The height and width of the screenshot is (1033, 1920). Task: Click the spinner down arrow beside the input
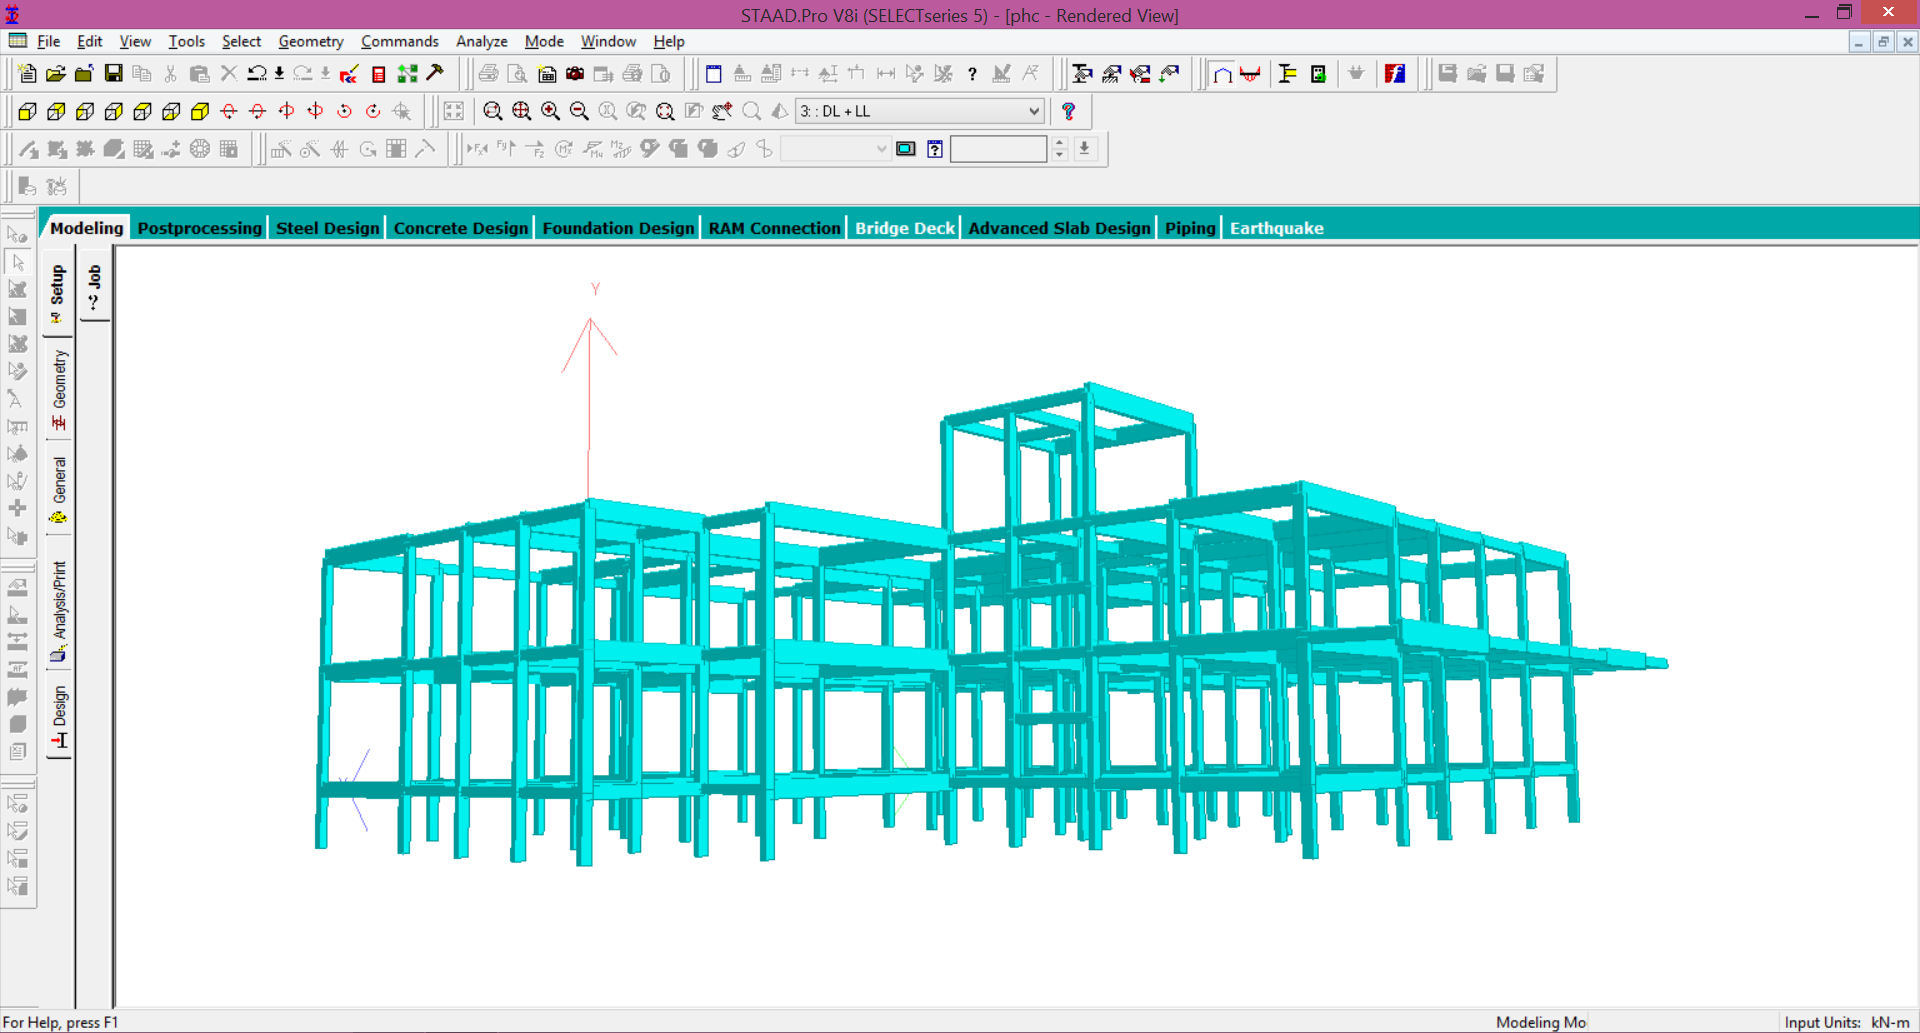[1060, 155]
